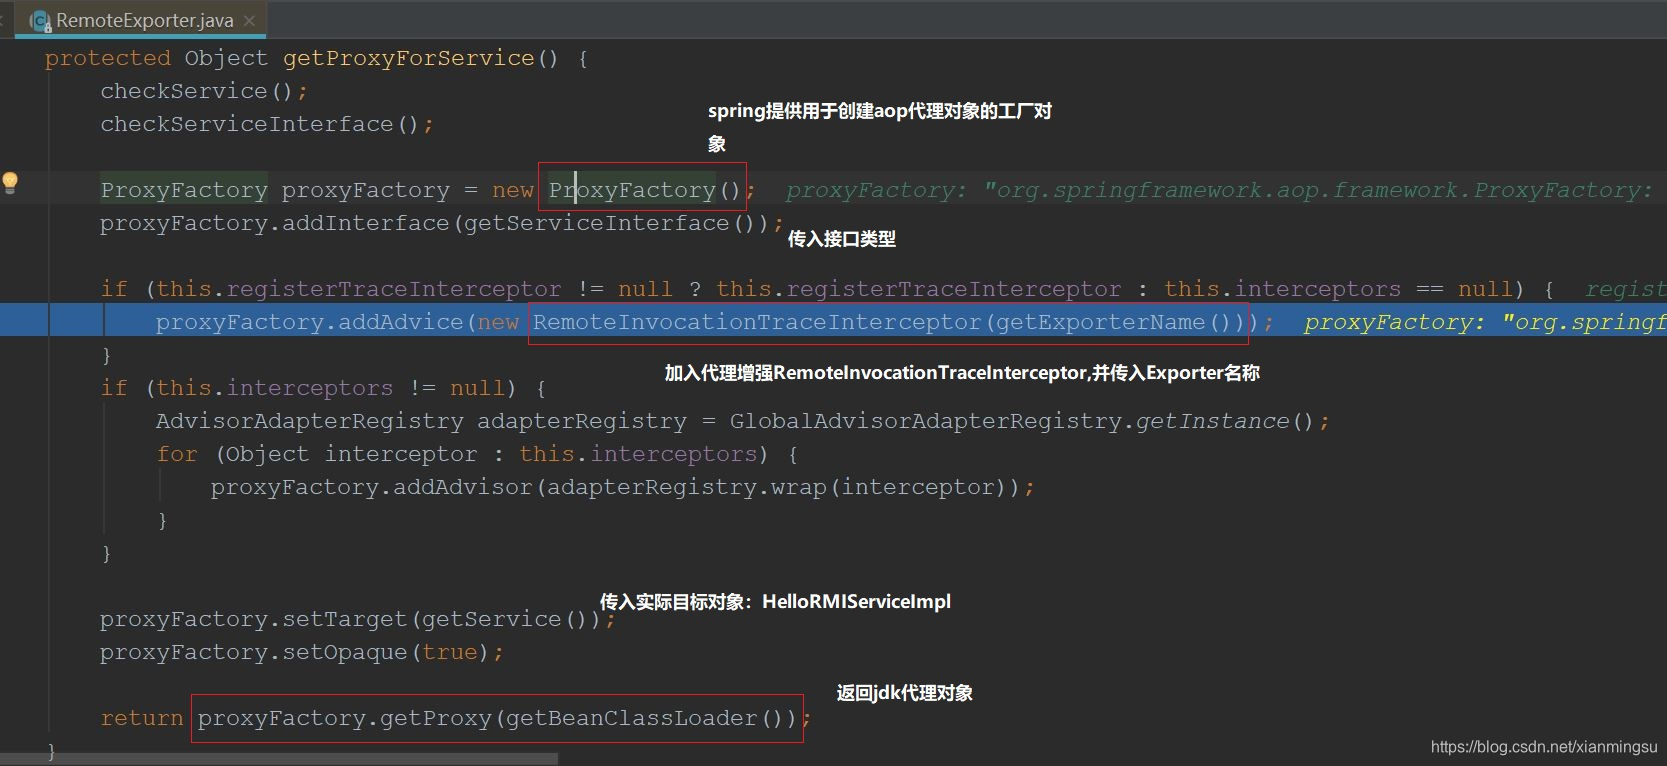The width and height of the screenshot is (1667, 766).
Task: Click proxyFactory.getProxy(getBeanClassLoader()) expression
Action: pyautogui.click(x=497, y=718)
